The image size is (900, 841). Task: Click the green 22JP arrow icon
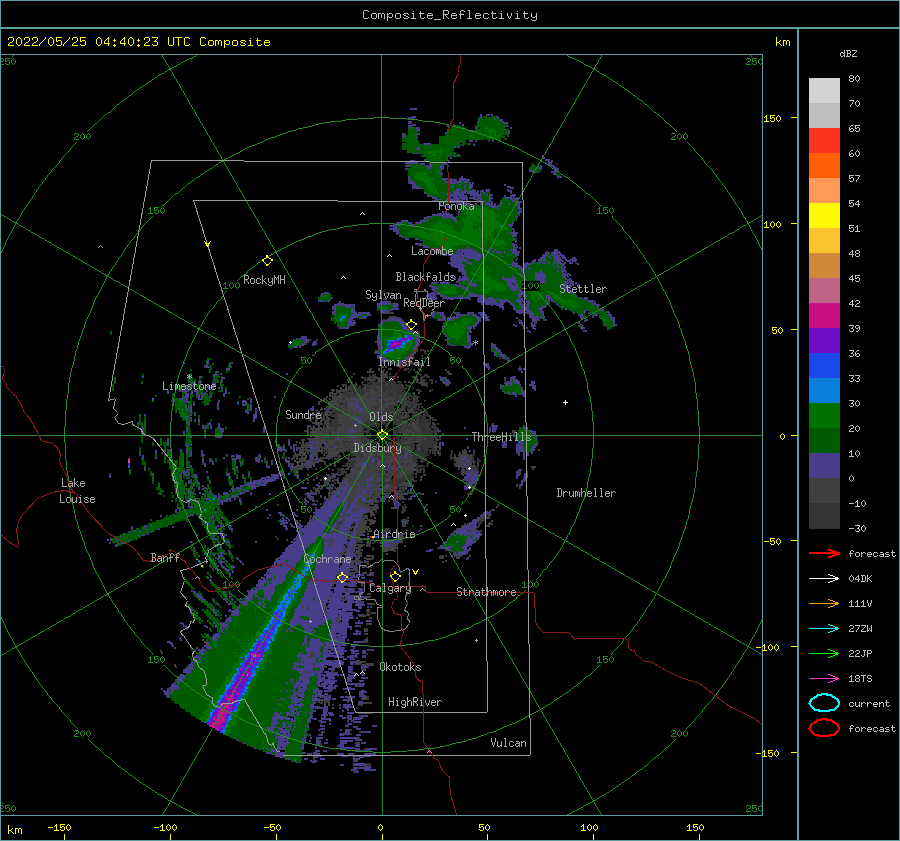(x=824, y=653)
